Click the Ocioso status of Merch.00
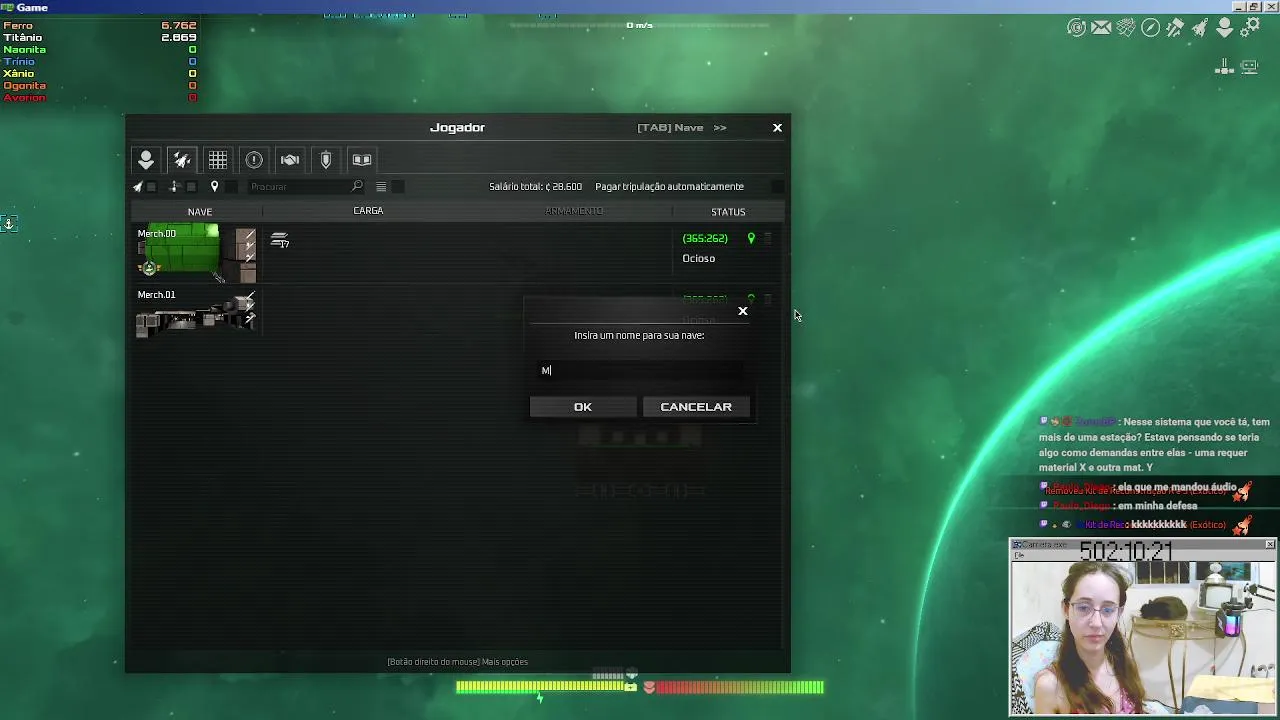The height and width of the screenshot is (720, 1280). coord(698,259)
